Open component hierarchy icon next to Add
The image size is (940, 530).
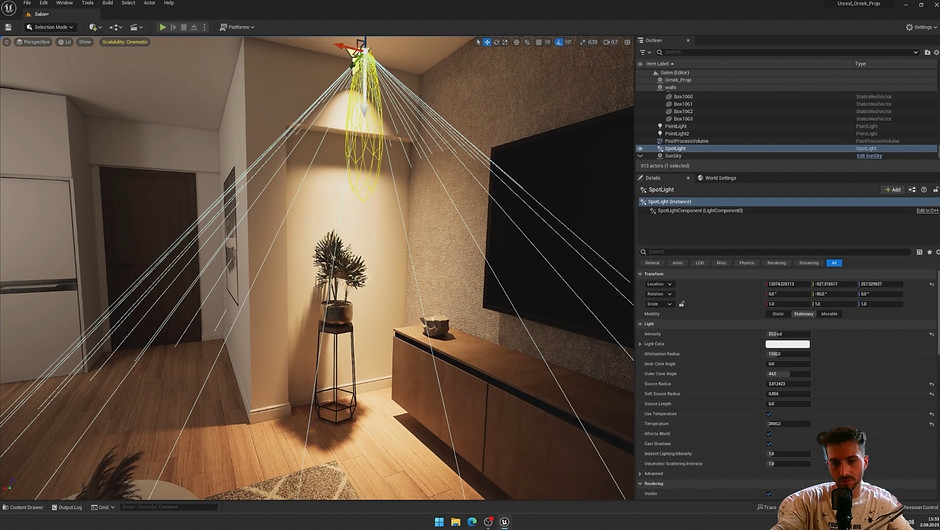point(912,189)
